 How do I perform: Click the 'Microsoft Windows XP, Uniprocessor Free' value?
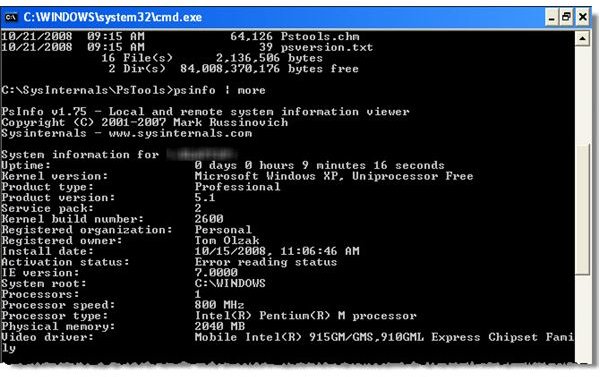click(x=334, y=176)
